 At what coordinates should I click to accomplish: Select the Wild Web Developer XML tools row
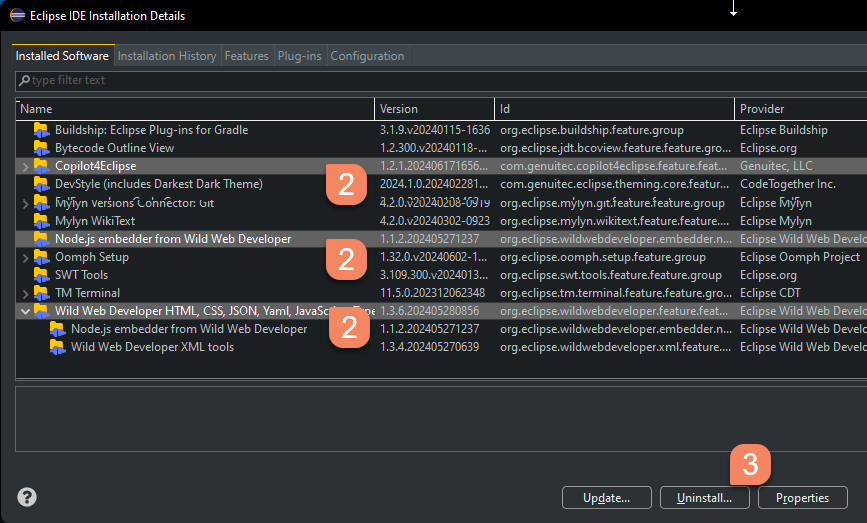click(441, 347)
